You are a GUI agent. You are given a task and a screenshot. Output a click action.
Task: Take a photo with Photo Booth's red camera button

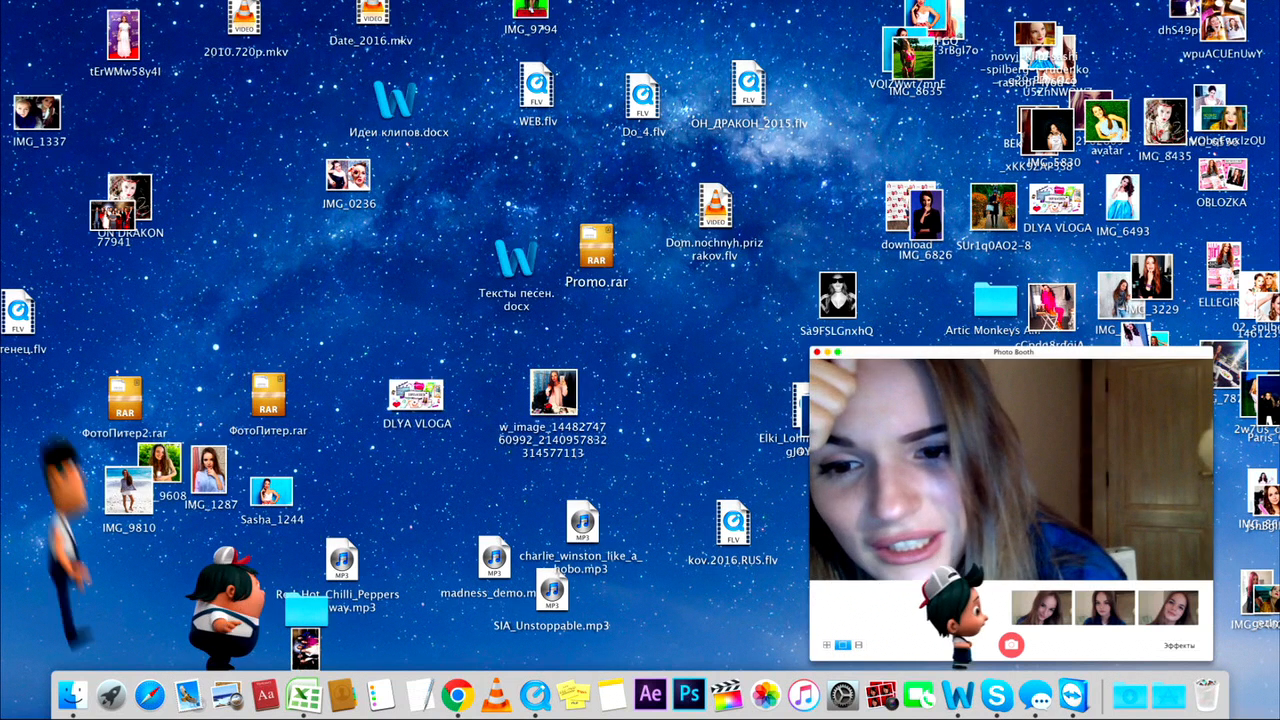[1011, 645]
